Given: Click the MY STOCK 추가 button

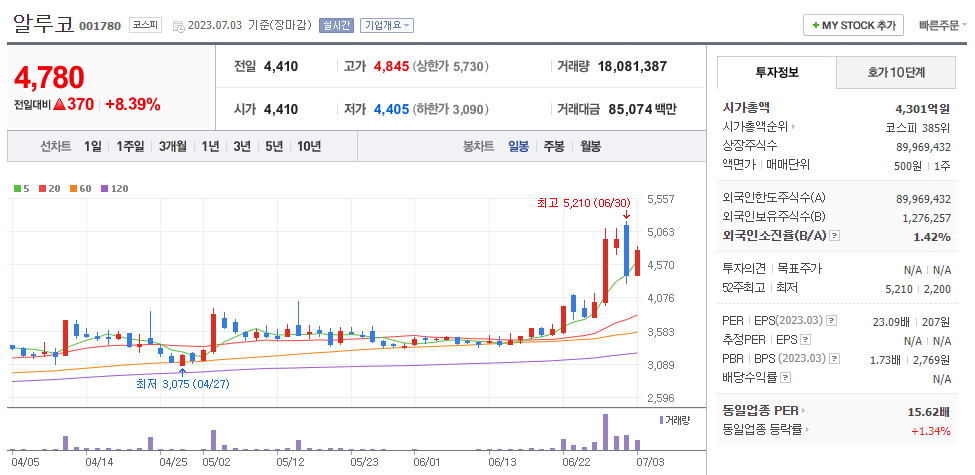Looking at the screenshot, I should (853, 25).
